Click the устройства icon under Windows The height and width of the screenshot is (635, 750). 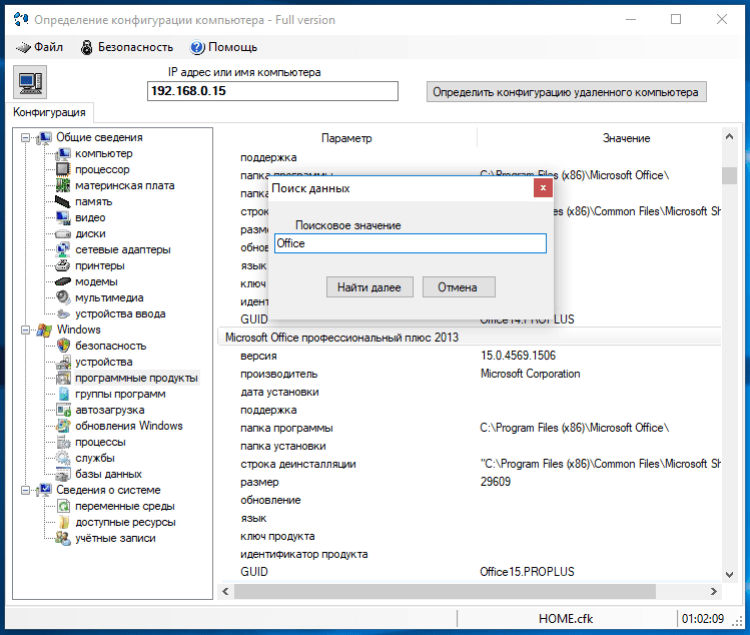[63, 362]
